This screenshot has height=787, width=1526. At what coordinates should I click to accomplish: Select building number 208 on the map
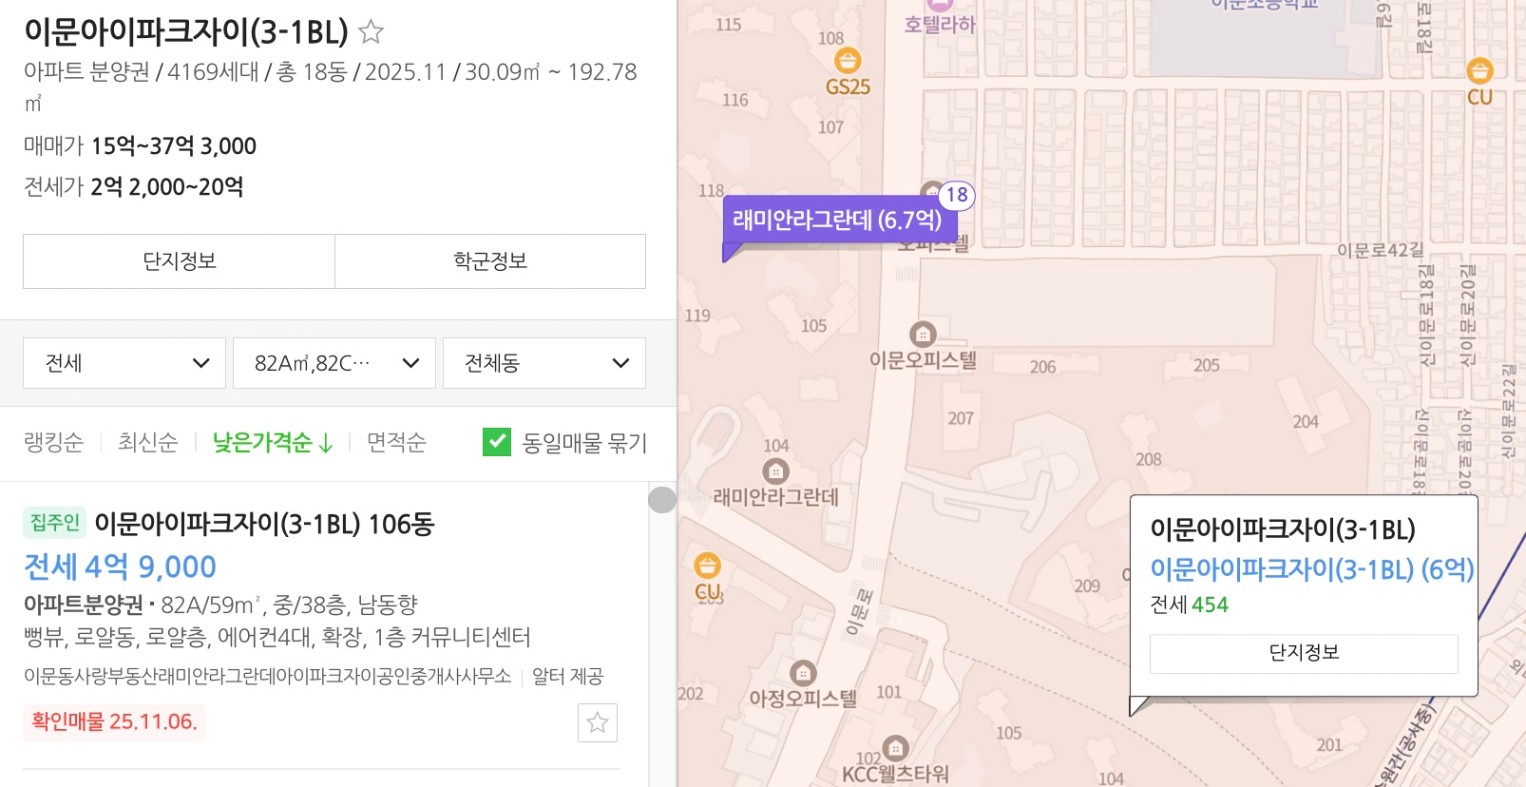point(1149,459)
